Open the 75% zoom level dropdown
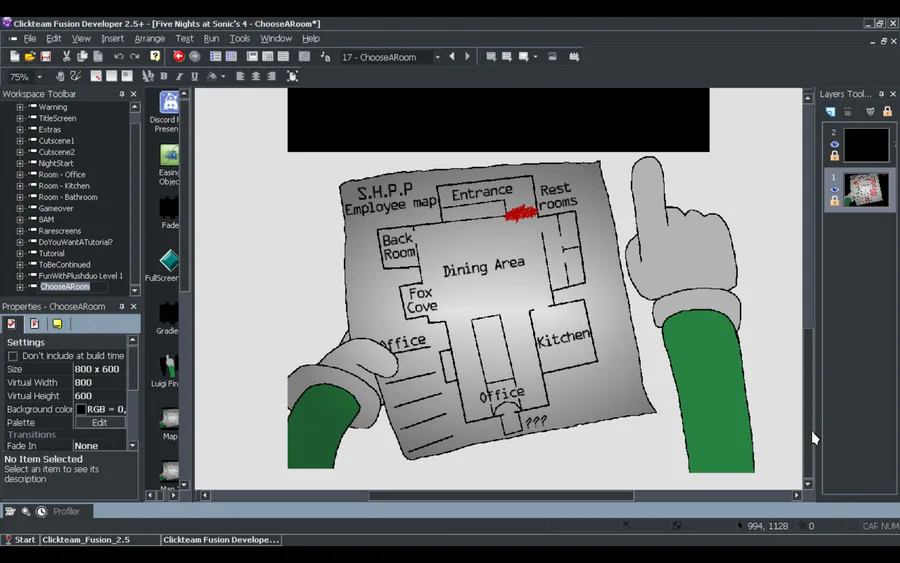This screenshot has width=900, height=563. [x=39, y=76]
